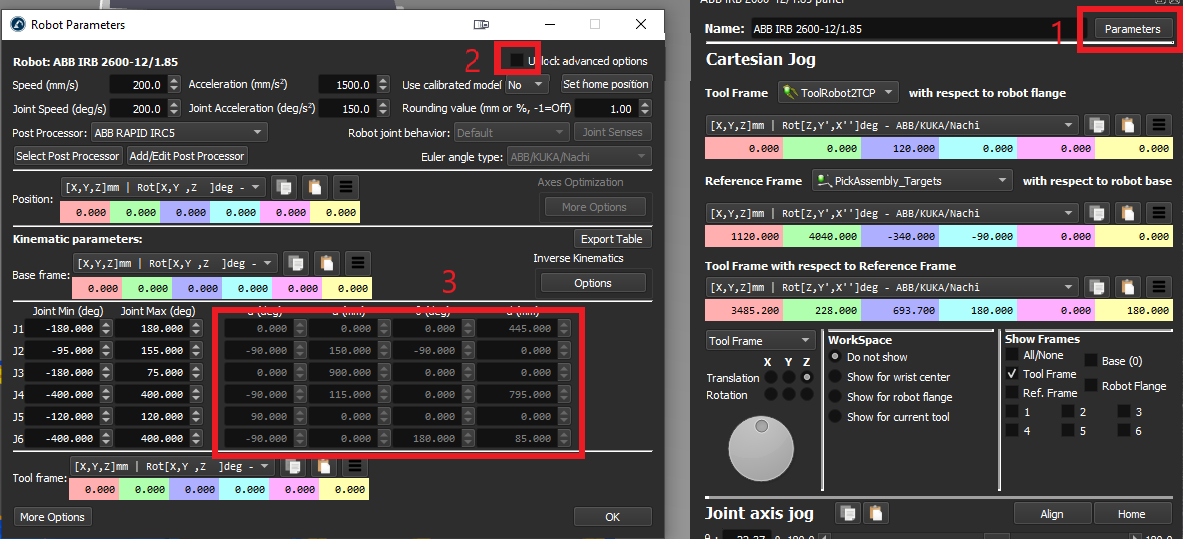Expand the ToolRobot2TCP tool frame dropdown

(x=838, y=93)
